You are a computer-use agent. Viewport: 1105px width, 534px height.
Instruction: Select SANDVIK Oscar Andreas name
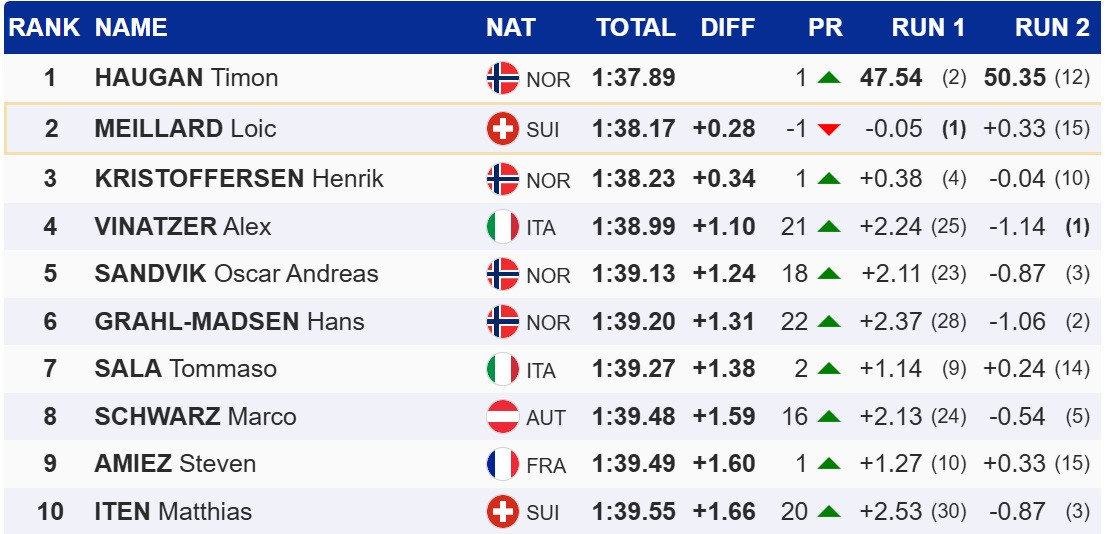coord(236,274)
